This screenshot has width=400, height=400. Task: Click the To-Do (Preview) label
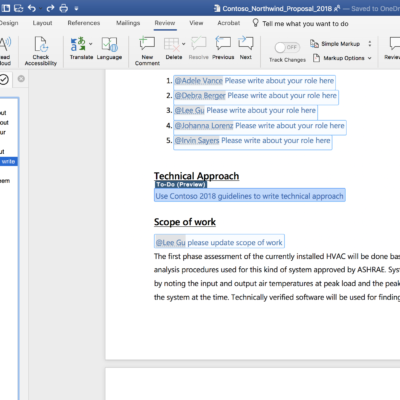coord(181,184)
